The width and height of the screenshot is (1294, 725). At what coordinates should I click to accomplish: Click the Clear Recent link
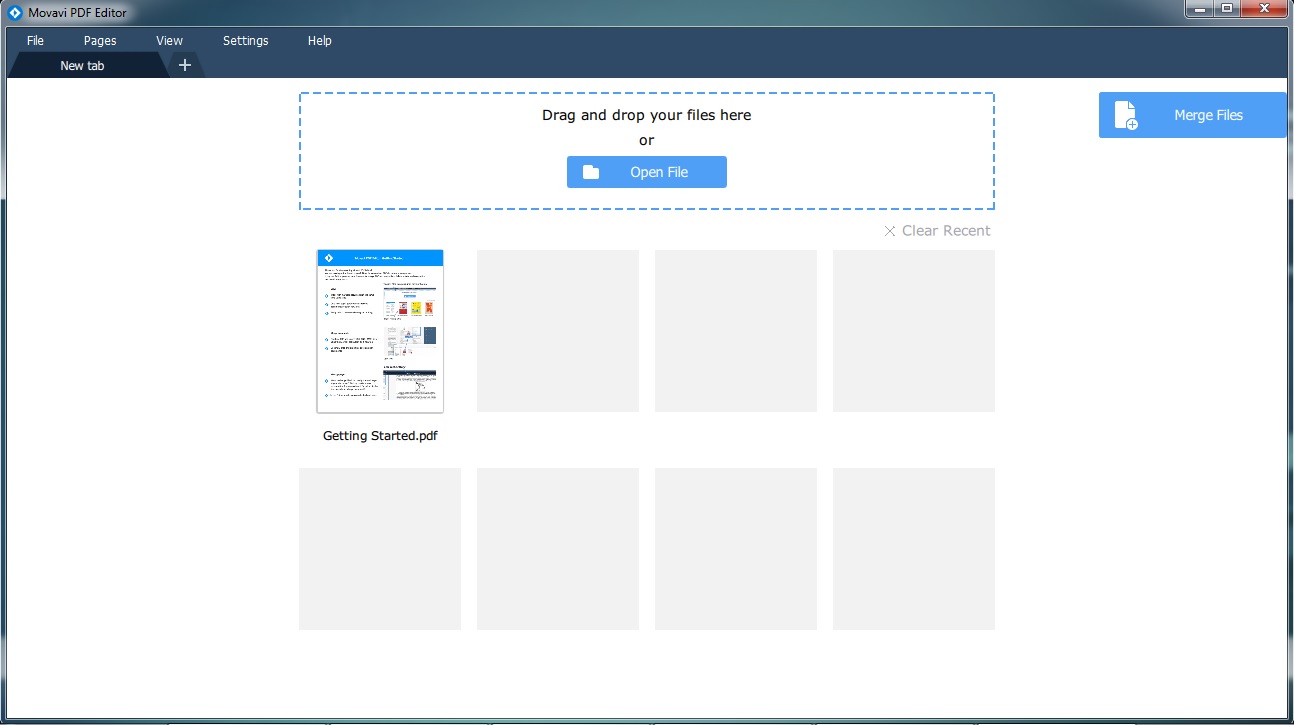(x=937, y=231)
